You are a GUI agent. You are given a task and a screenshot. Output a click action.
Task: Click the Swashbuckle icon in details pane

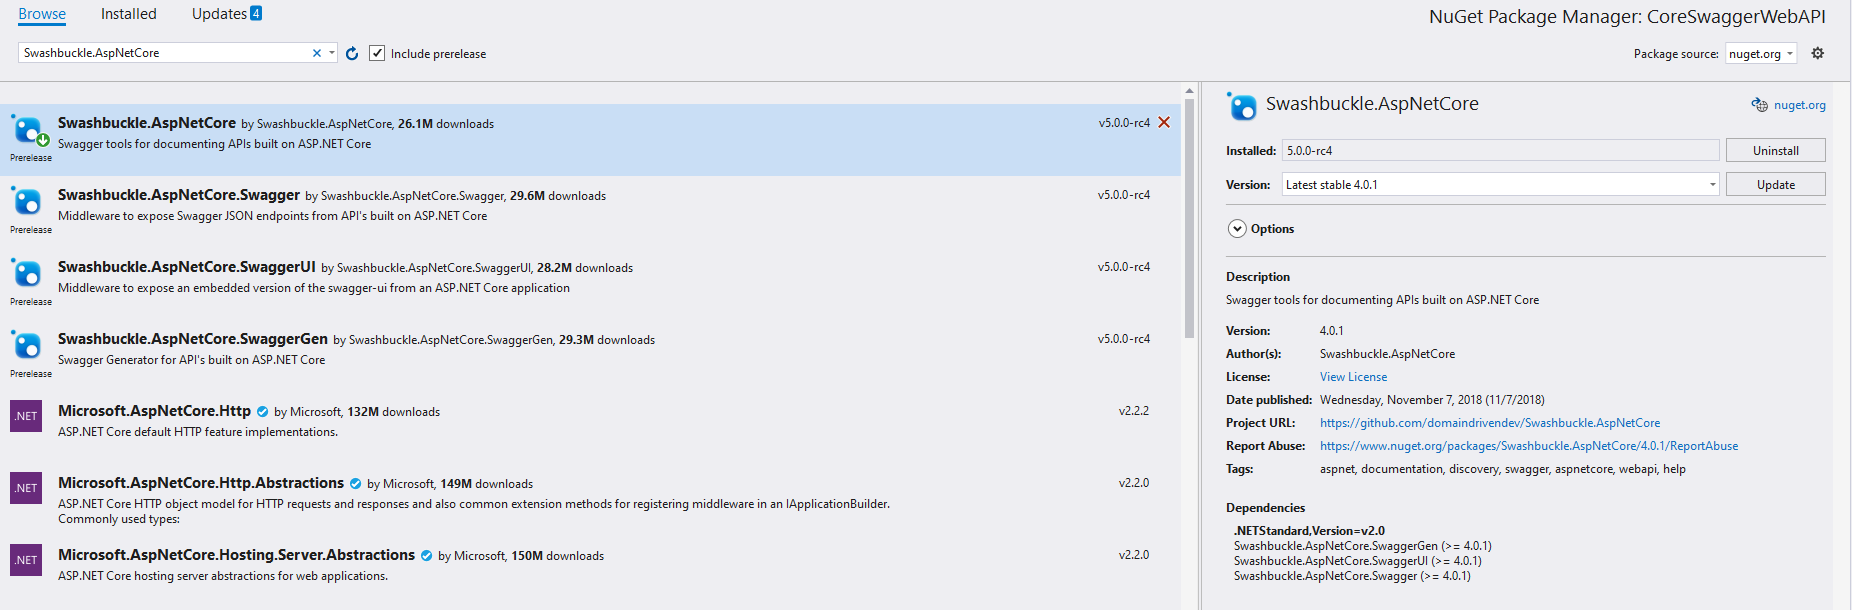[1242, 105]
